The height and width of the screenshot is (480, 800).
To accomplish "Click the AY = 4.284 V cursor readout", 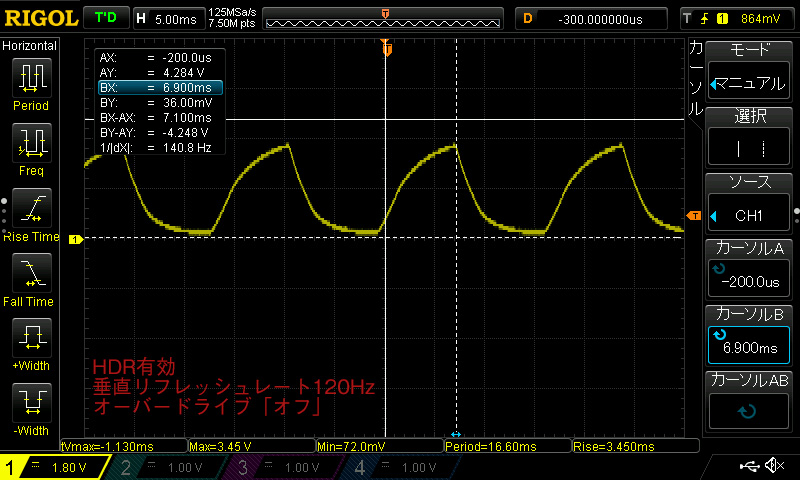I will click(152, 72).
